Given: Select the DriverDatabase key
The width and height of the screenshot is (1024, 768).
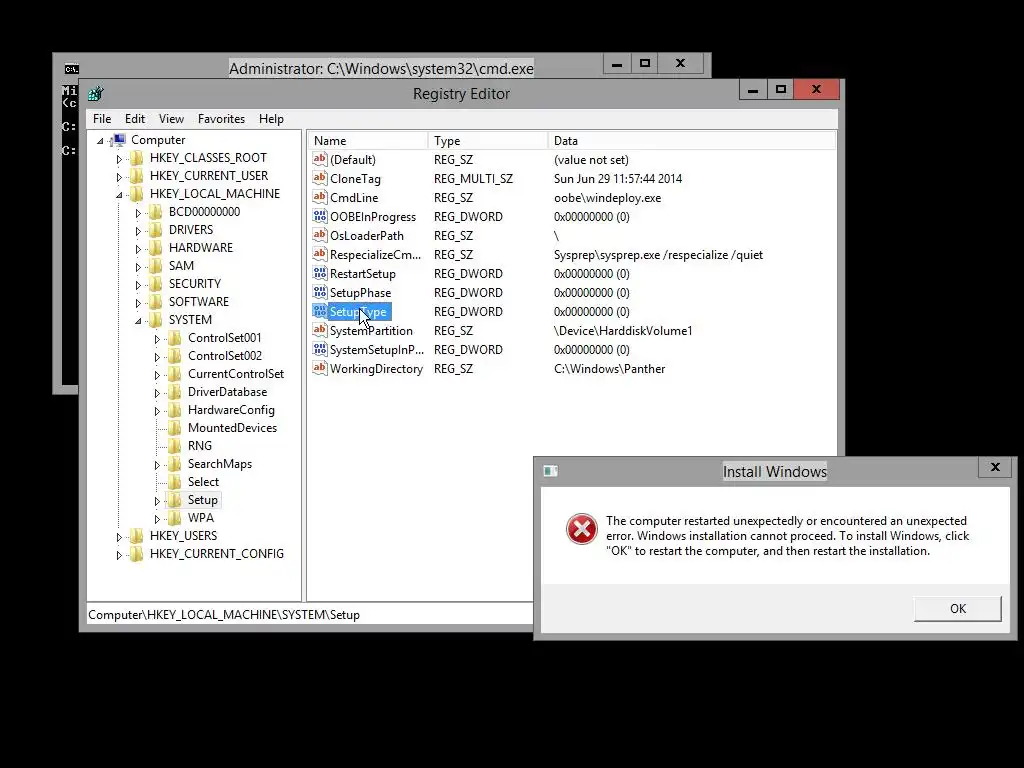Looking at the screenshot, I should 227,392.
